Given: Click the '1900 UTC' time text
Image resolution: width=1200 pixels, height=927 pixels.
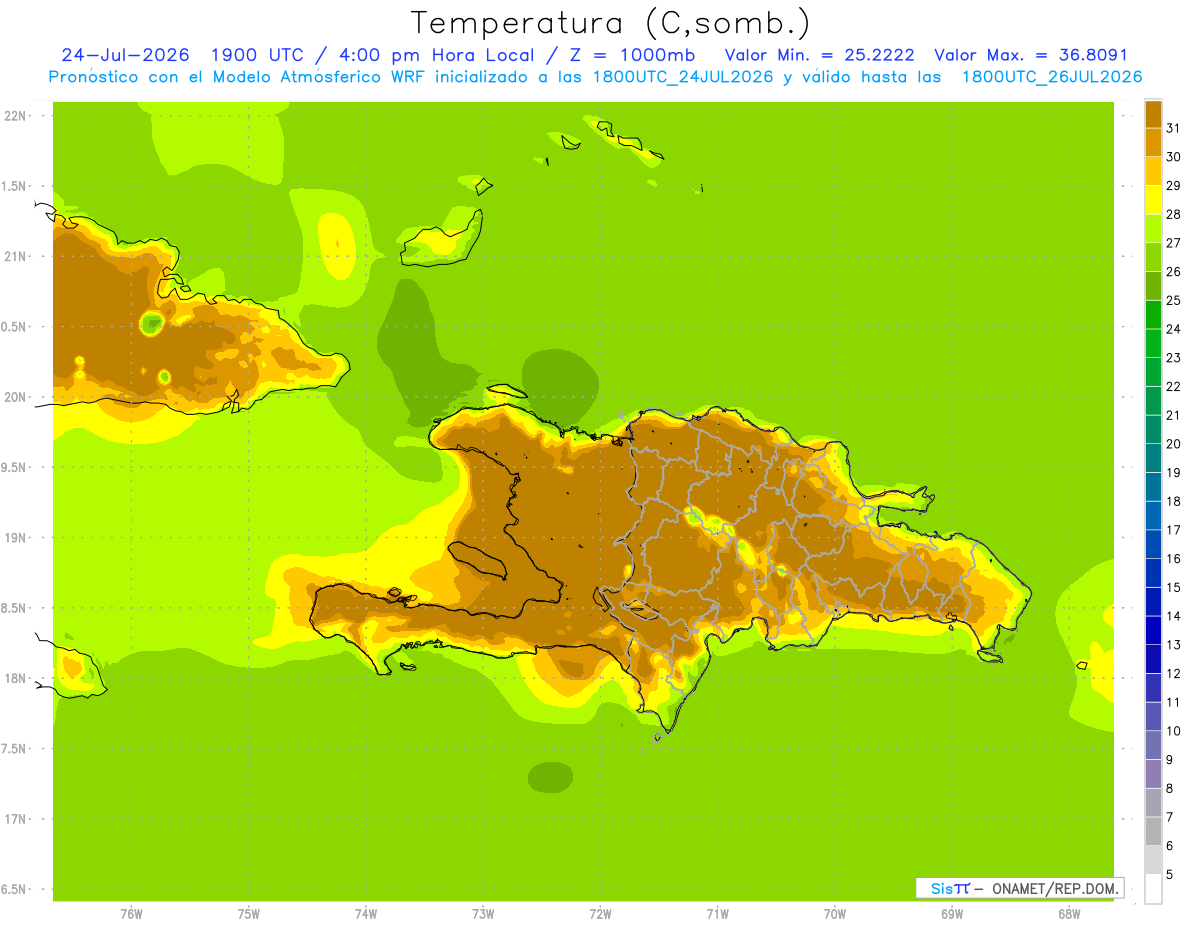Looking at the screenshot, I should click(260, 55).
